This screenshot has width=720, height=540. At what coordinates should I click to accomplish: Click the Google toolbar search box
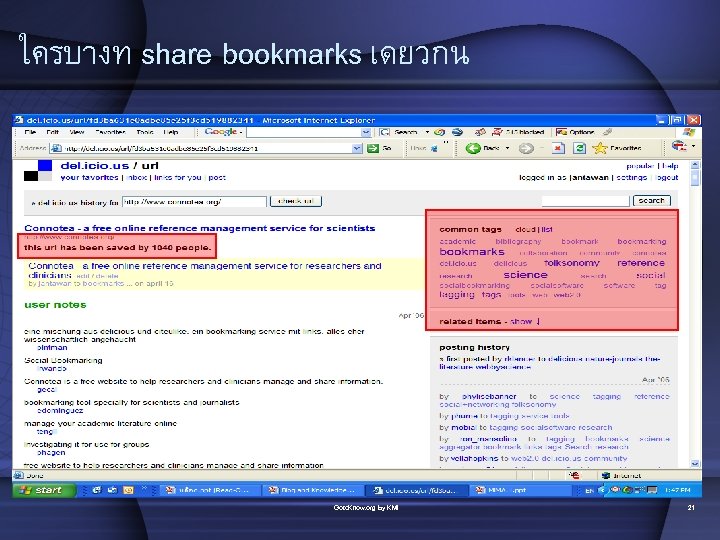click(304, 132)
